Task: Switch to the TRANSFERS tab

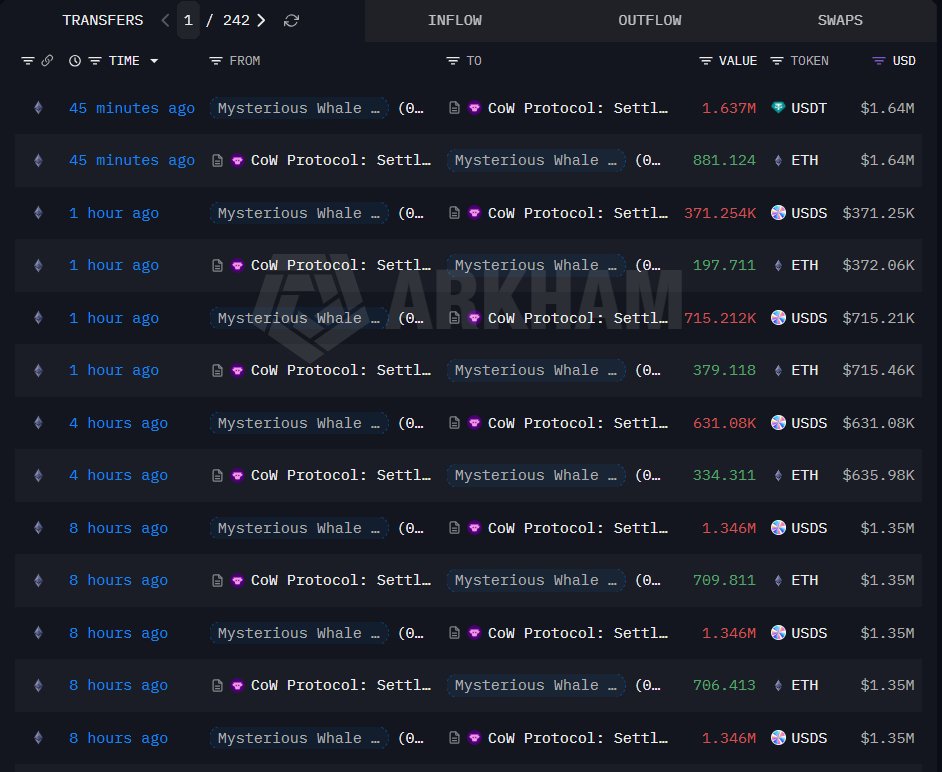Action: coord(103,20)
